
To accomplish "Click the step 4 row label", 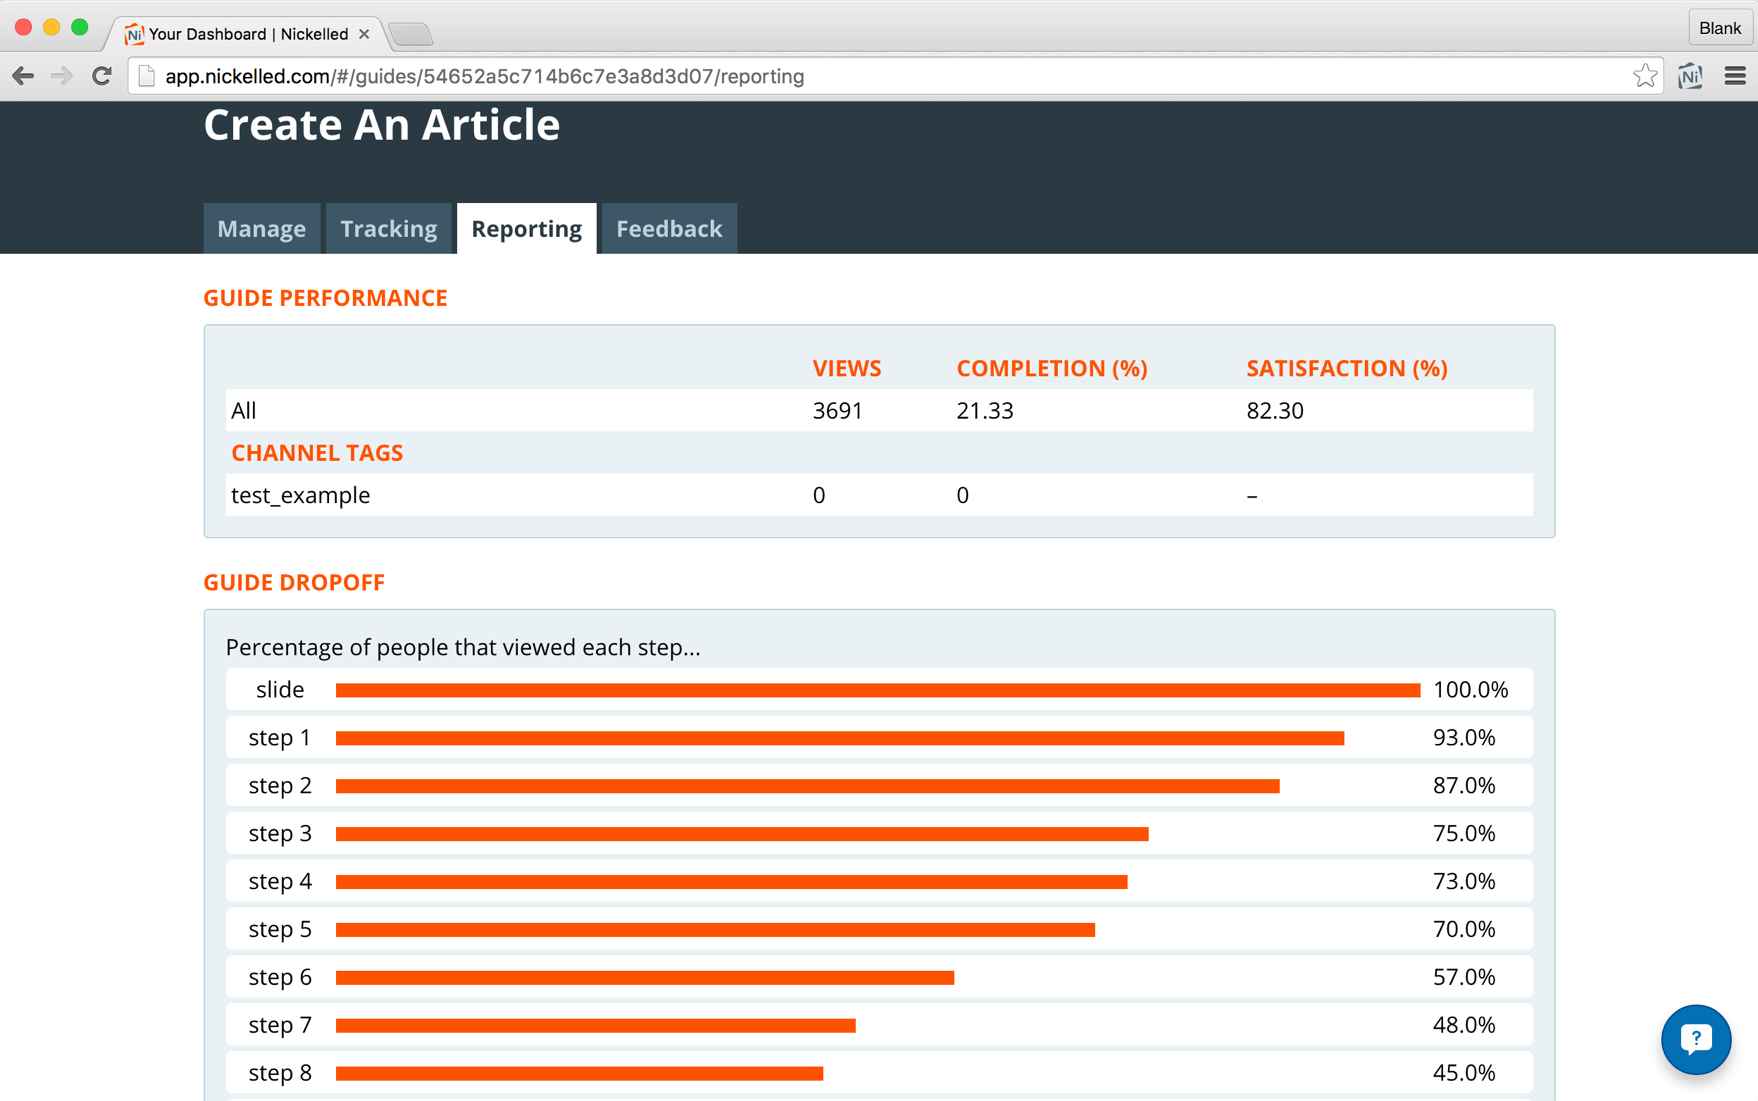I will coord(280,882).
